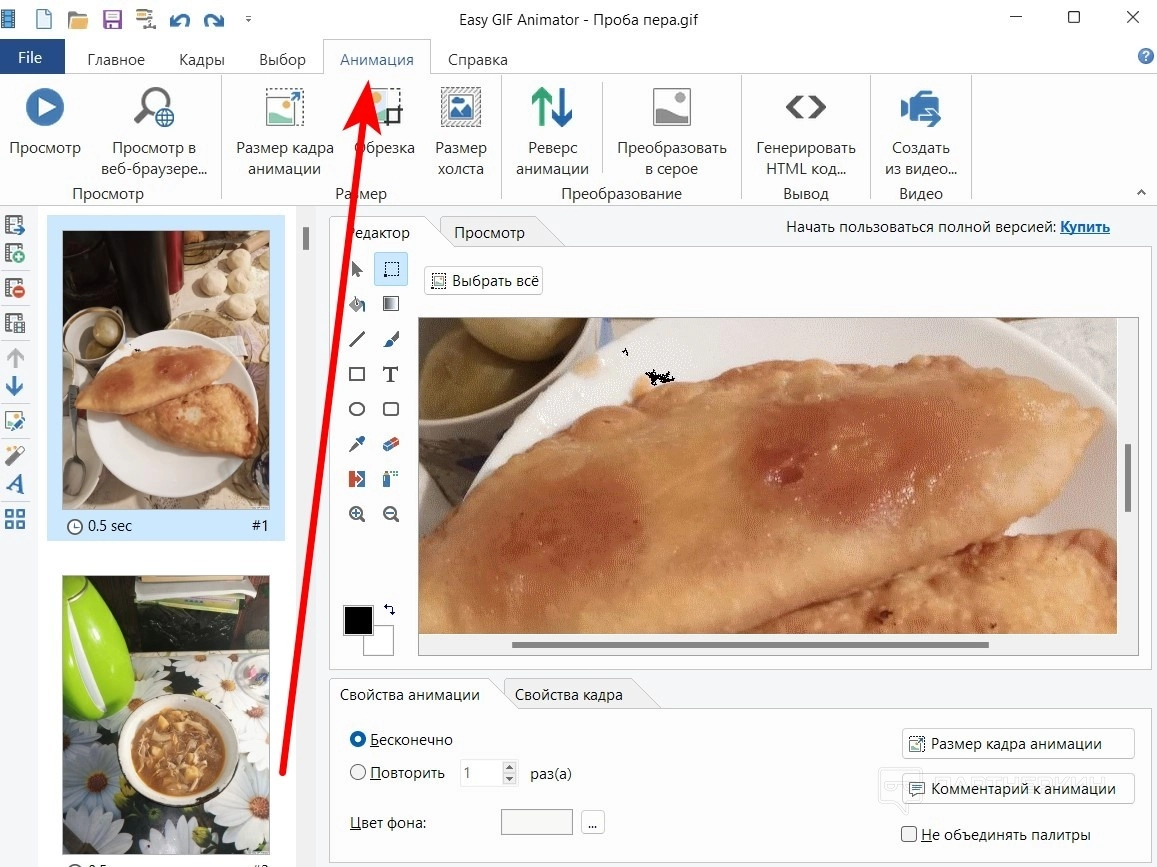Zoom in on the editor canvas
Screen dimensions: 1157x867
[357, 514]
